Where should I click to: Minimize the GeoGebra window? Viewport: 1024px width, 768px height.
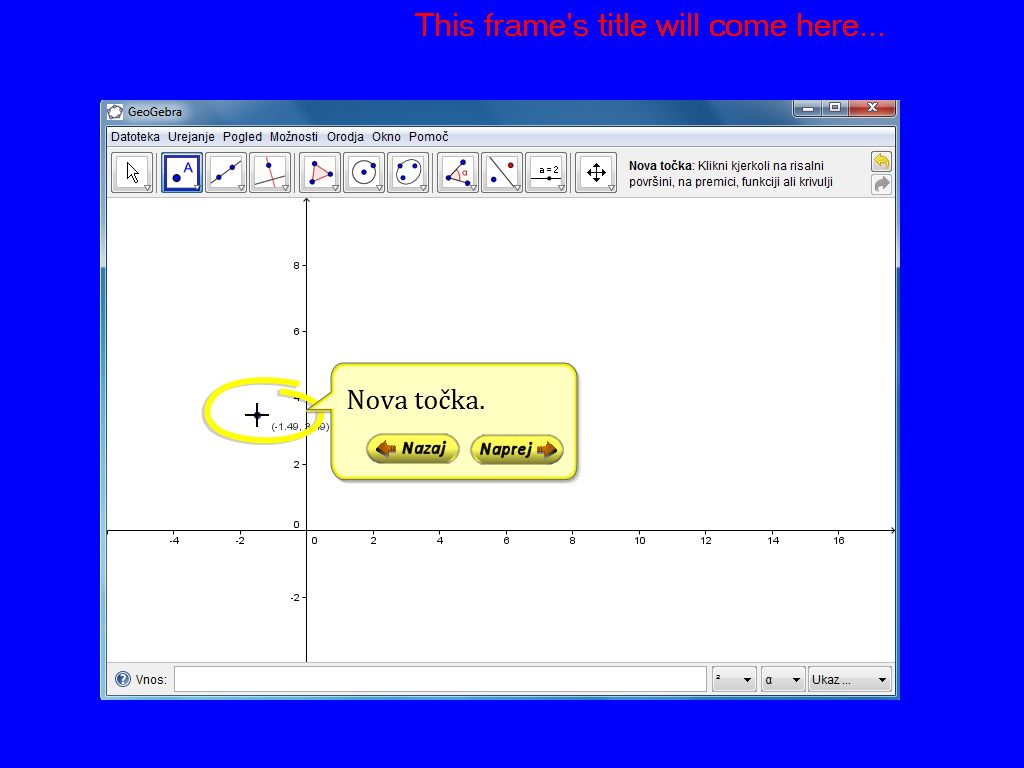point(808,108)
